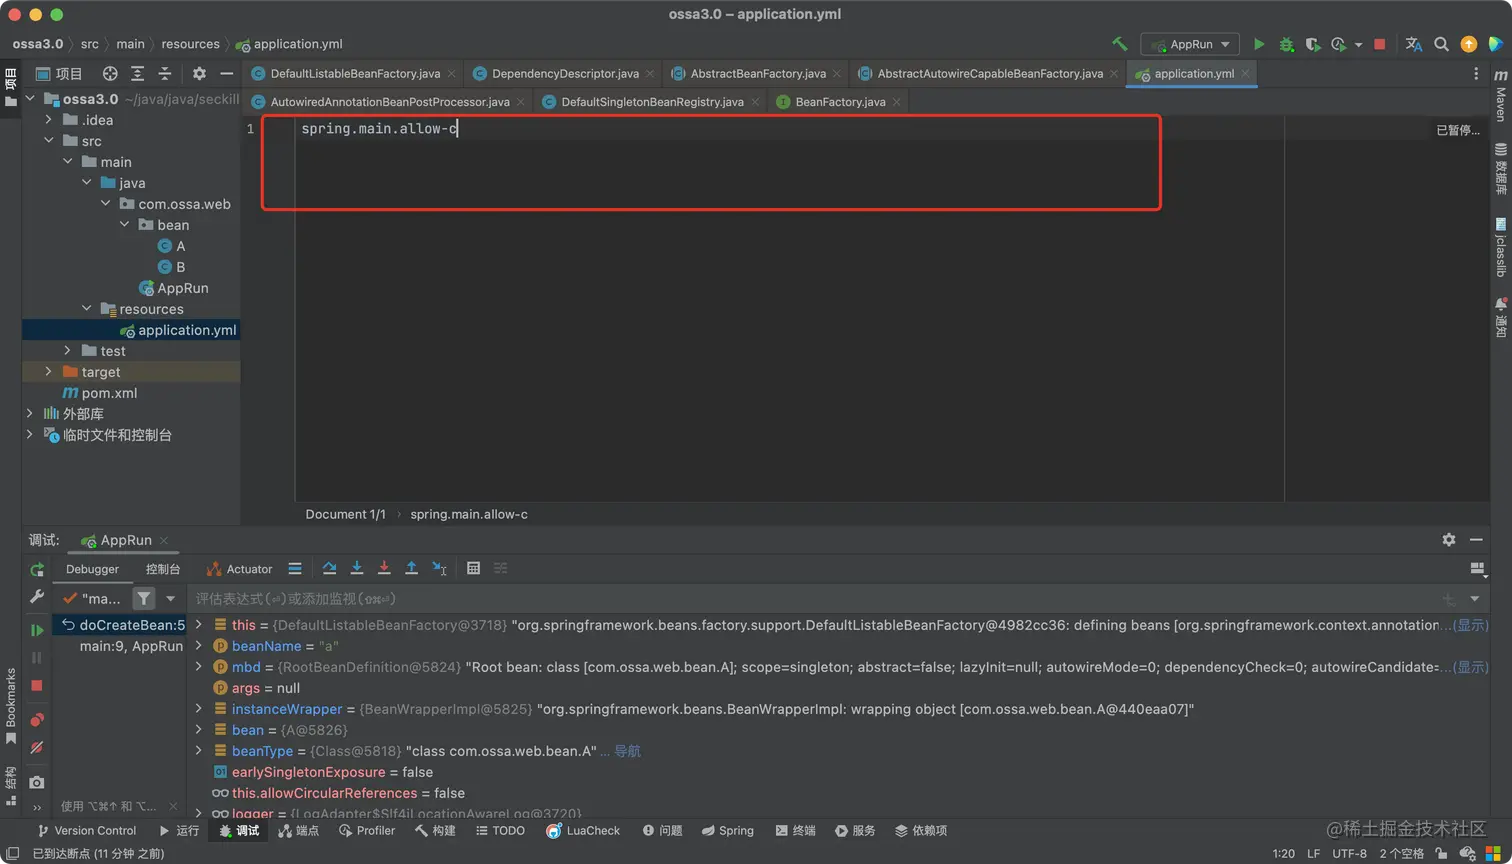This screenshot has width=1512, height=864.
Task: Toggle Mute Breakpoints icon
Action: click(x=37, y=747)
